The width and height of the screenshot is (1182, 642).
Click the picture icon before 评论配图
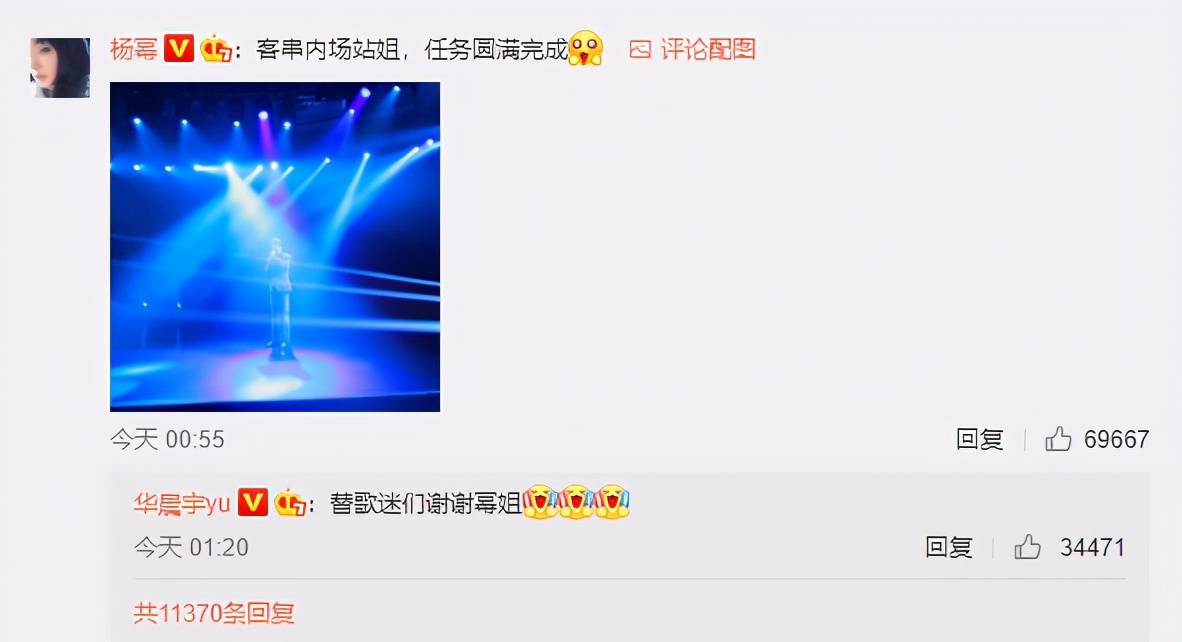(640, 50)
